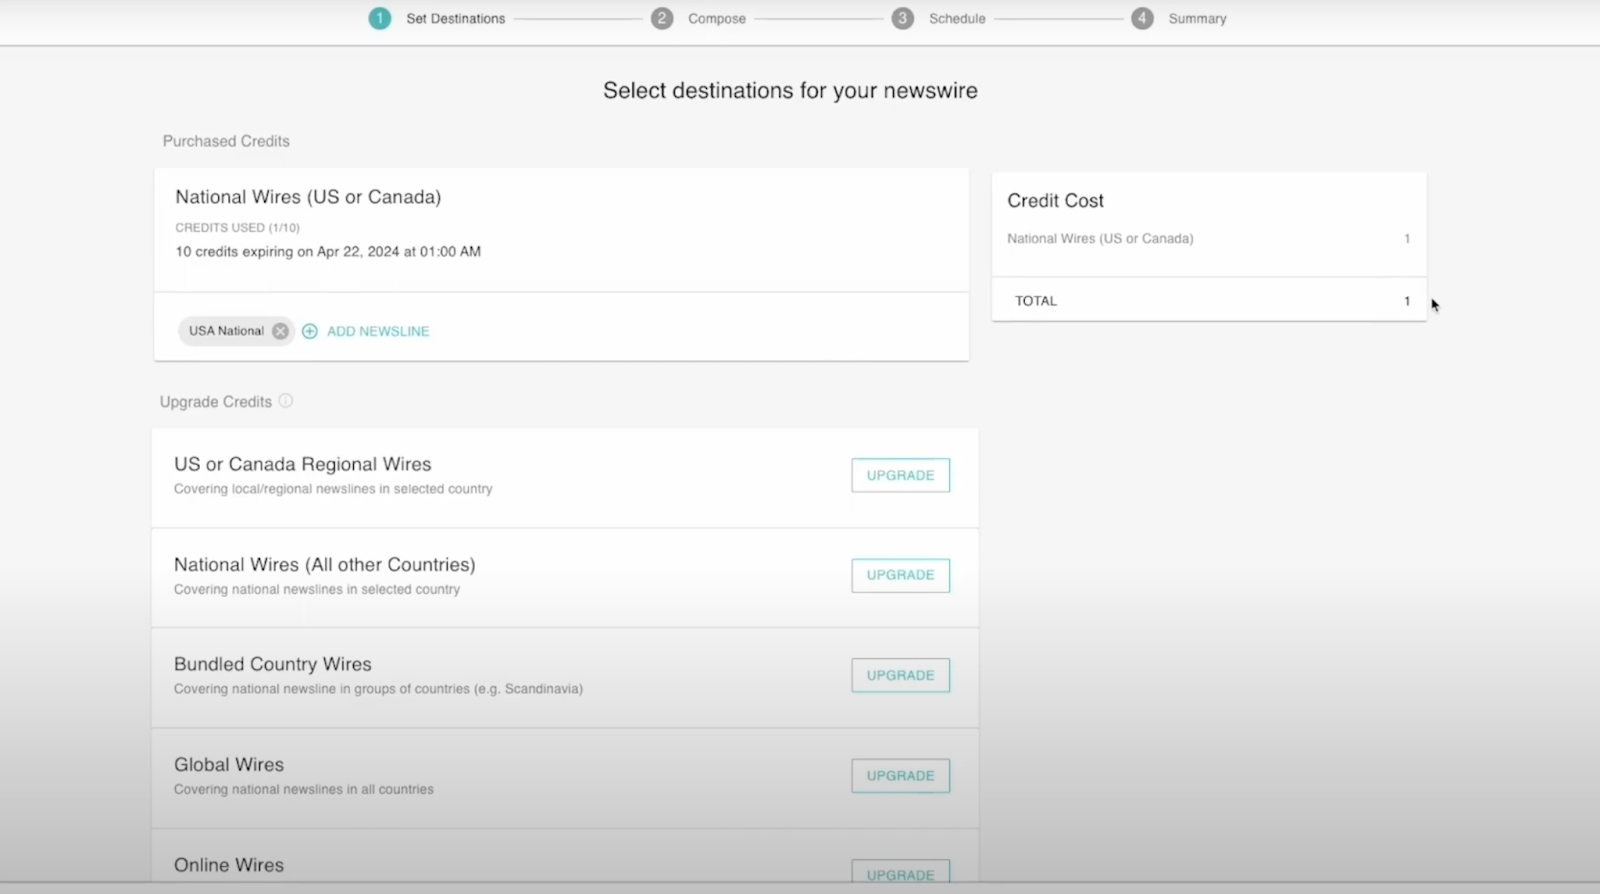Click the 'National Wires (US or Canada)' heading
This screenshot has height=894, width=1600.
click(x=308, y=197)
